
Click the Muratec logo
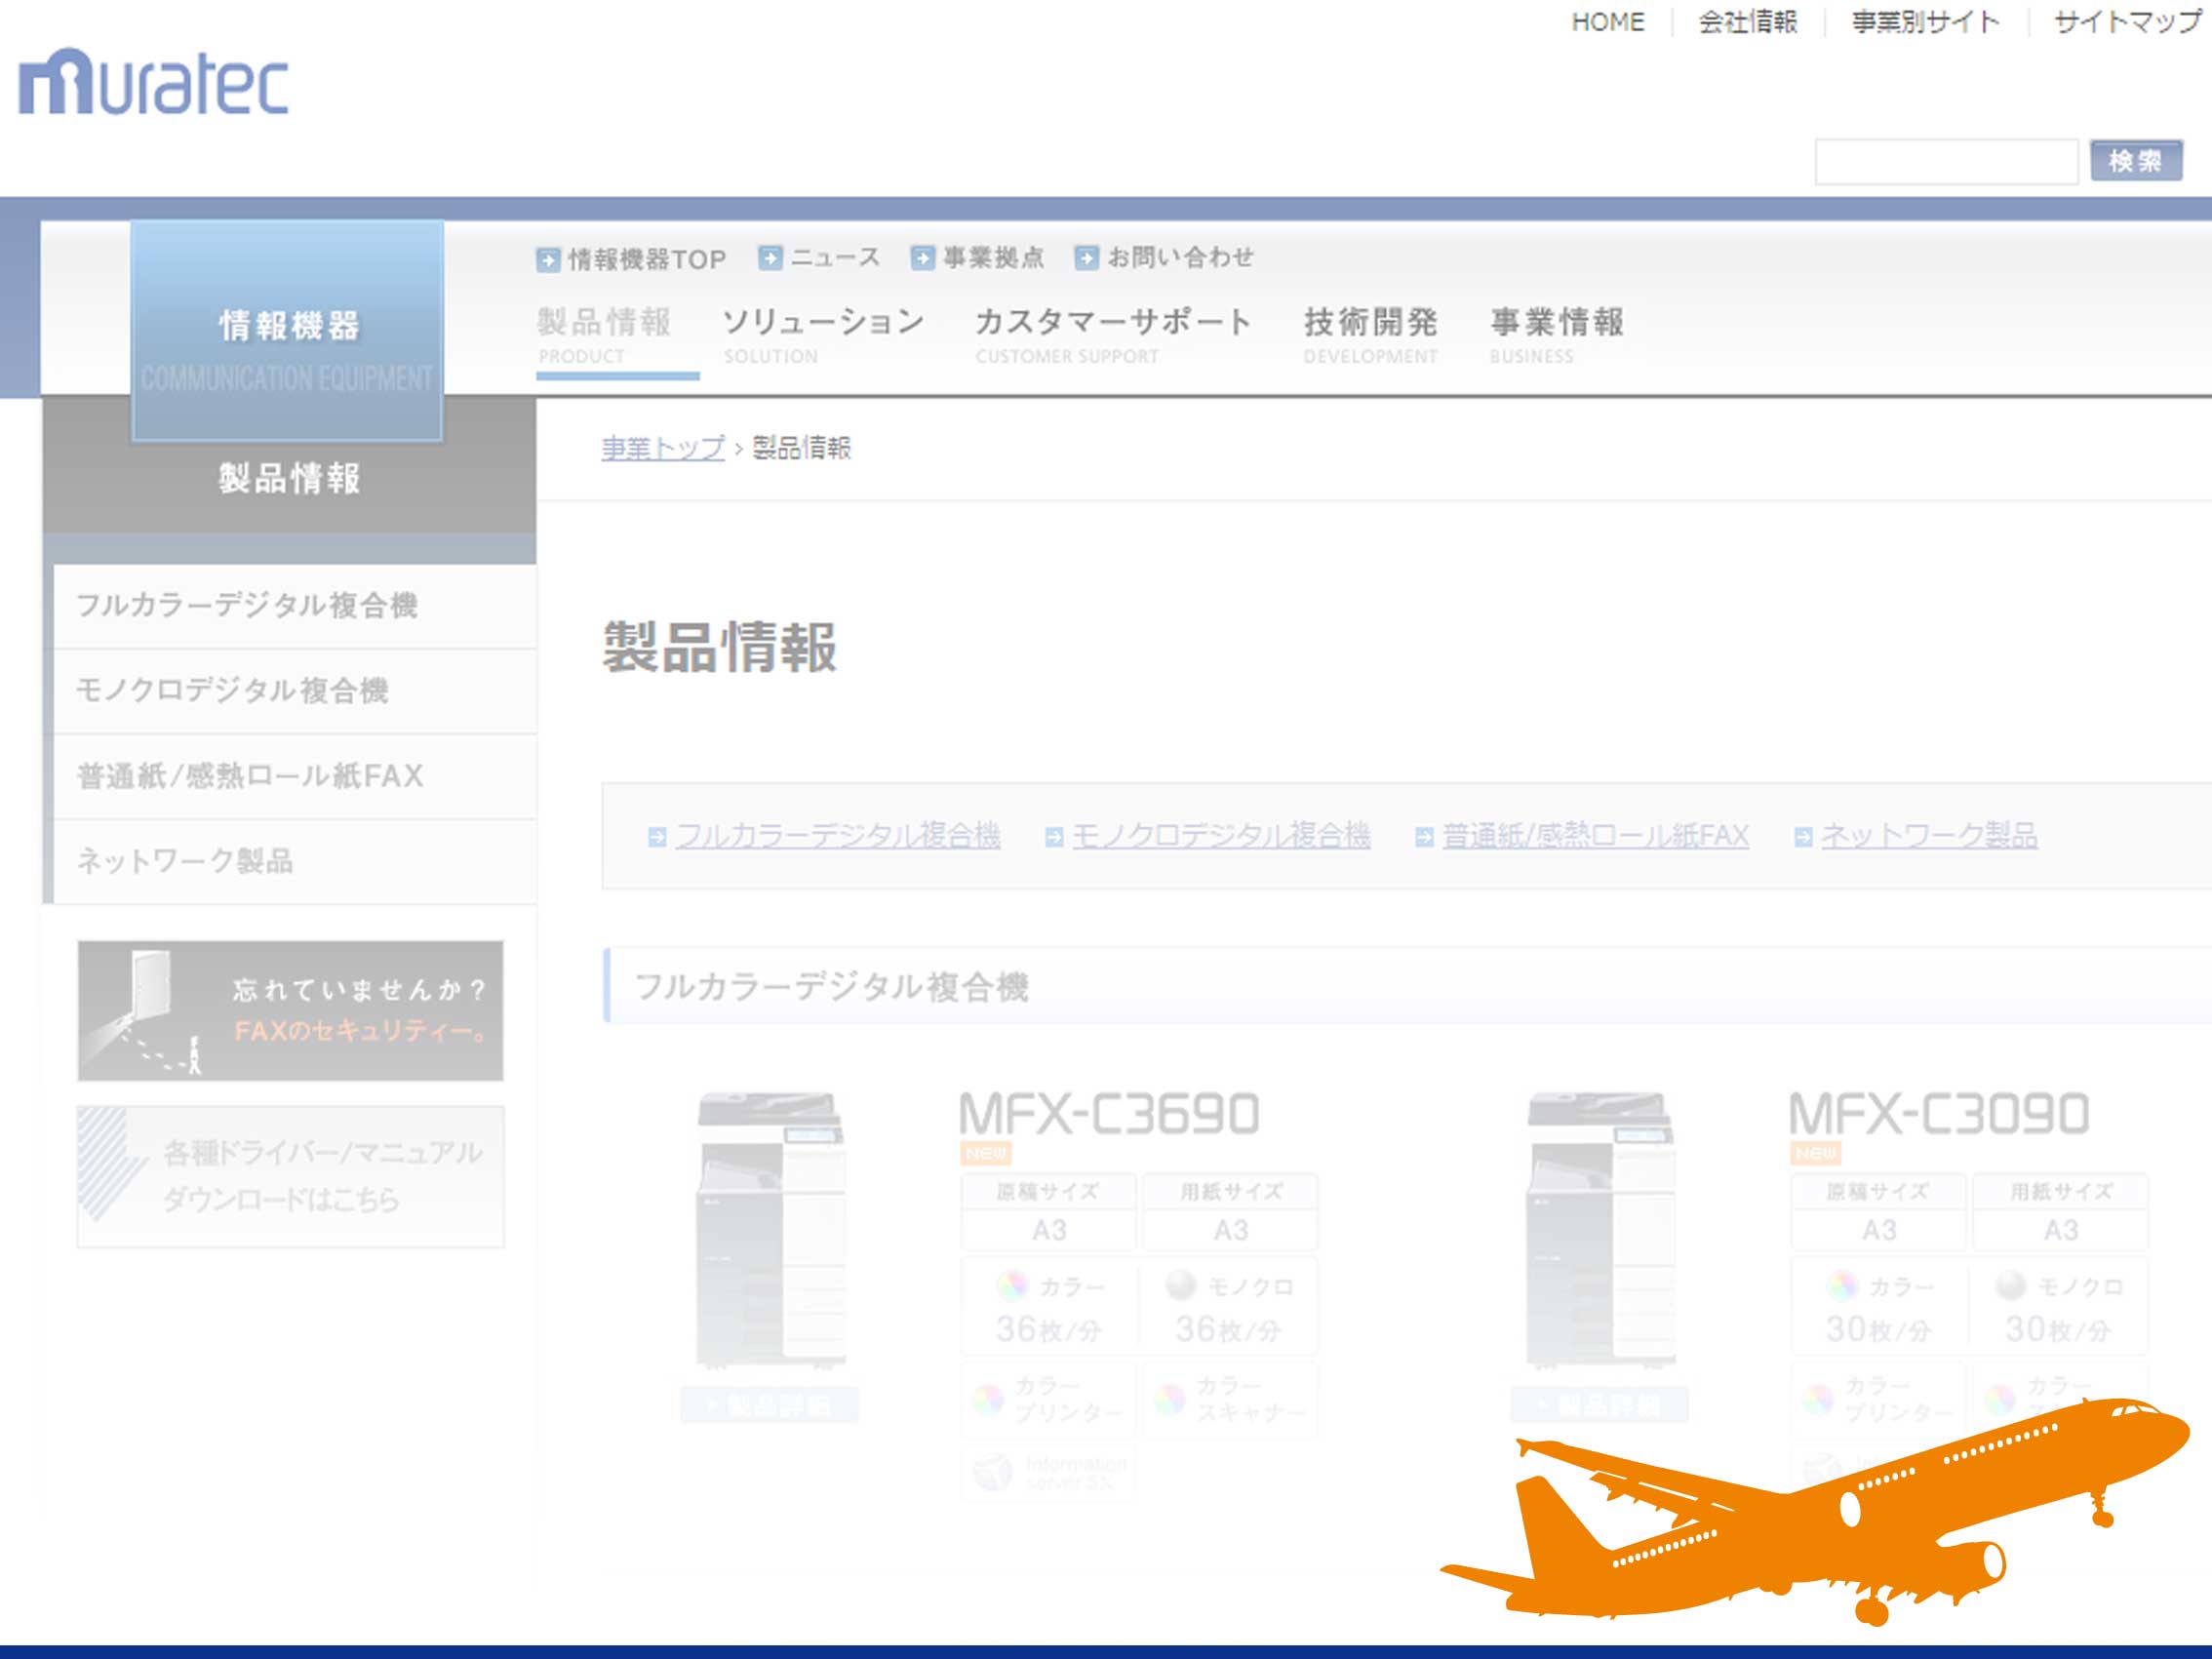tap(153, 82)
